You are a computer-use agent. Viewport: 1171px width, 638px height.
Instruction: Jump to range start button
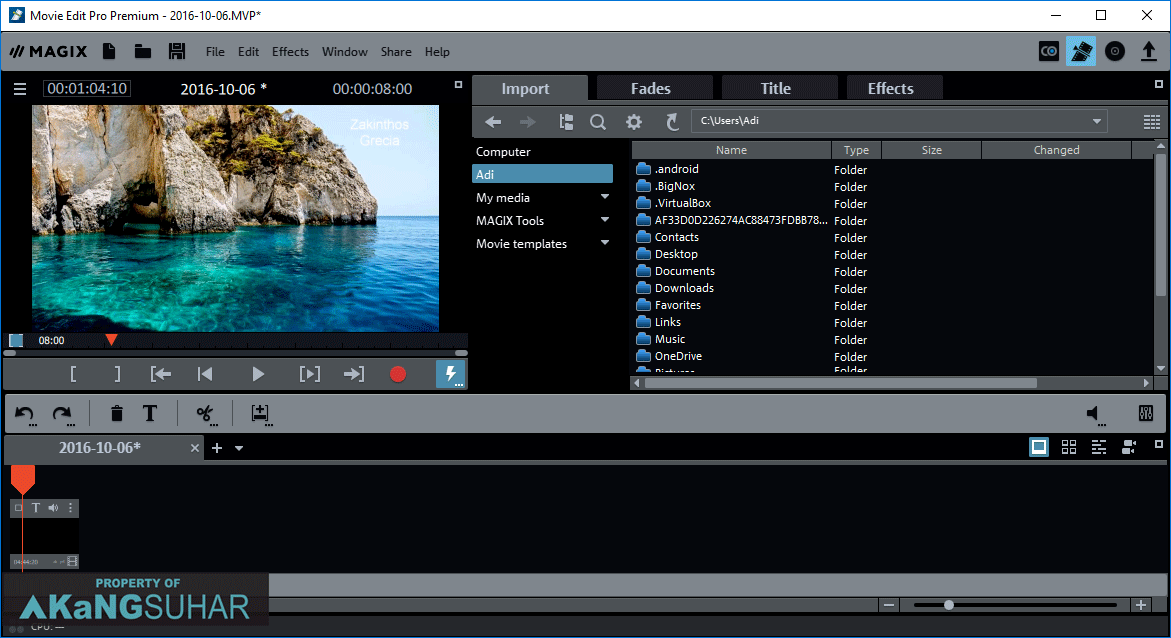(161, 374)
